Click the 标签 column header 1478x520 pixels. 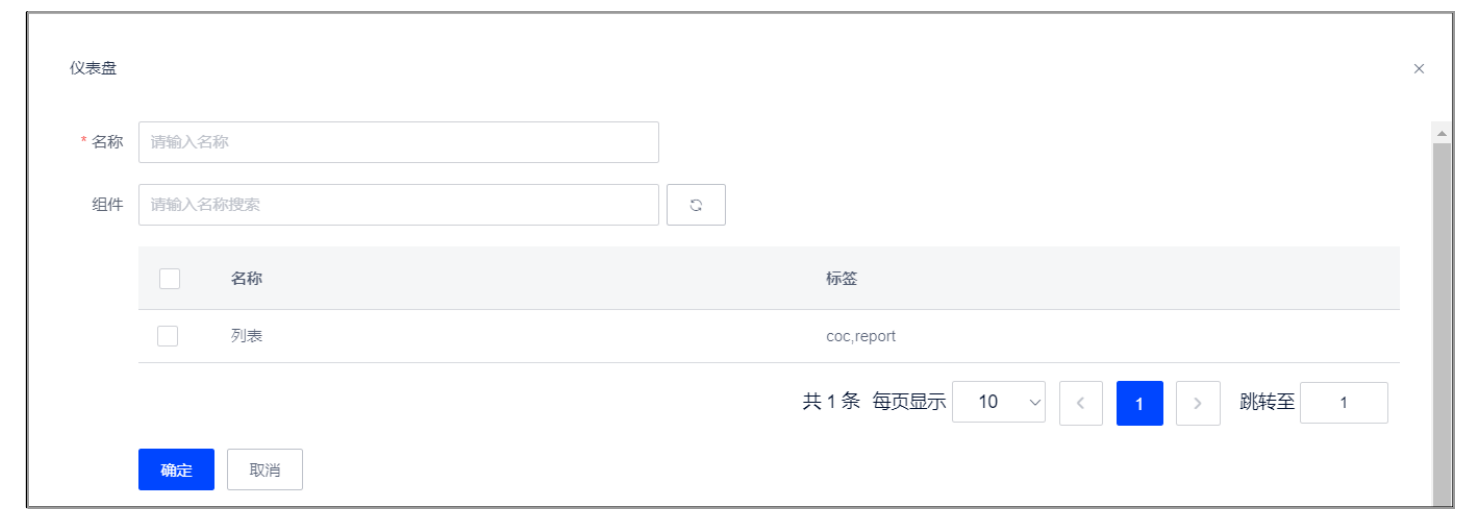[x=842, y=279]
